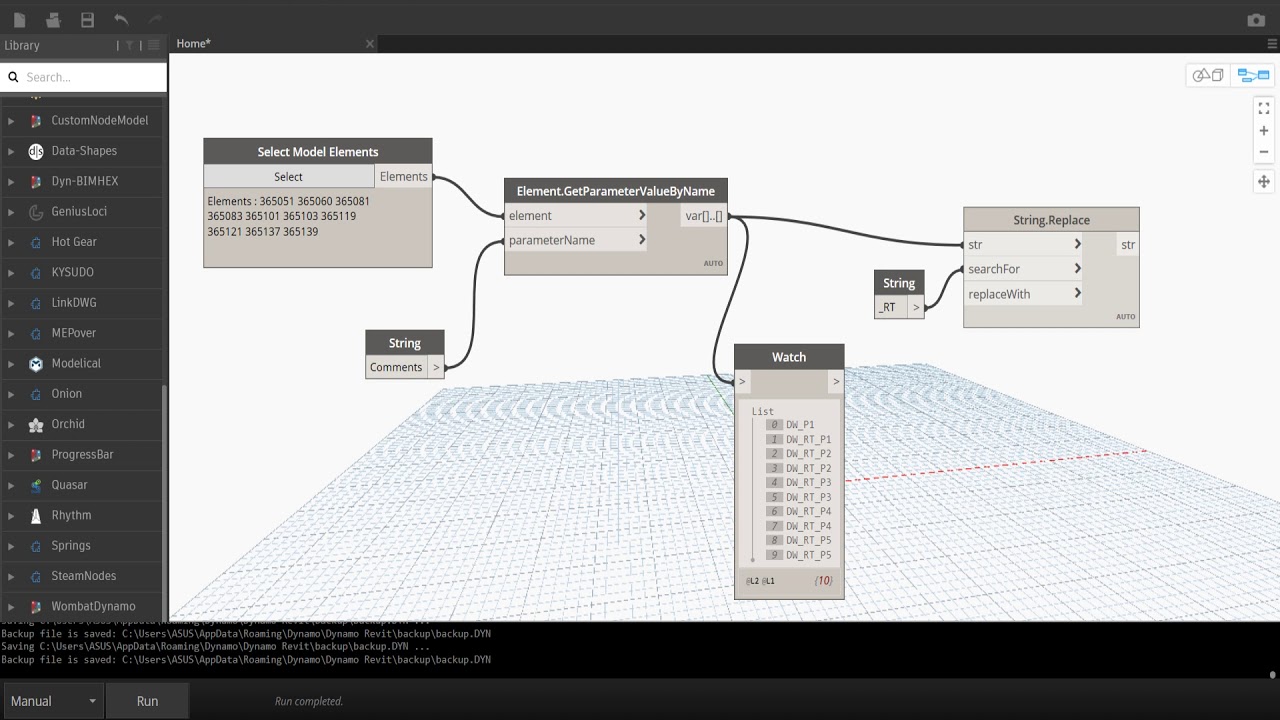1280x720 pixels.
Task: Expand the SteamNodes library category
Action: [11, 576]
